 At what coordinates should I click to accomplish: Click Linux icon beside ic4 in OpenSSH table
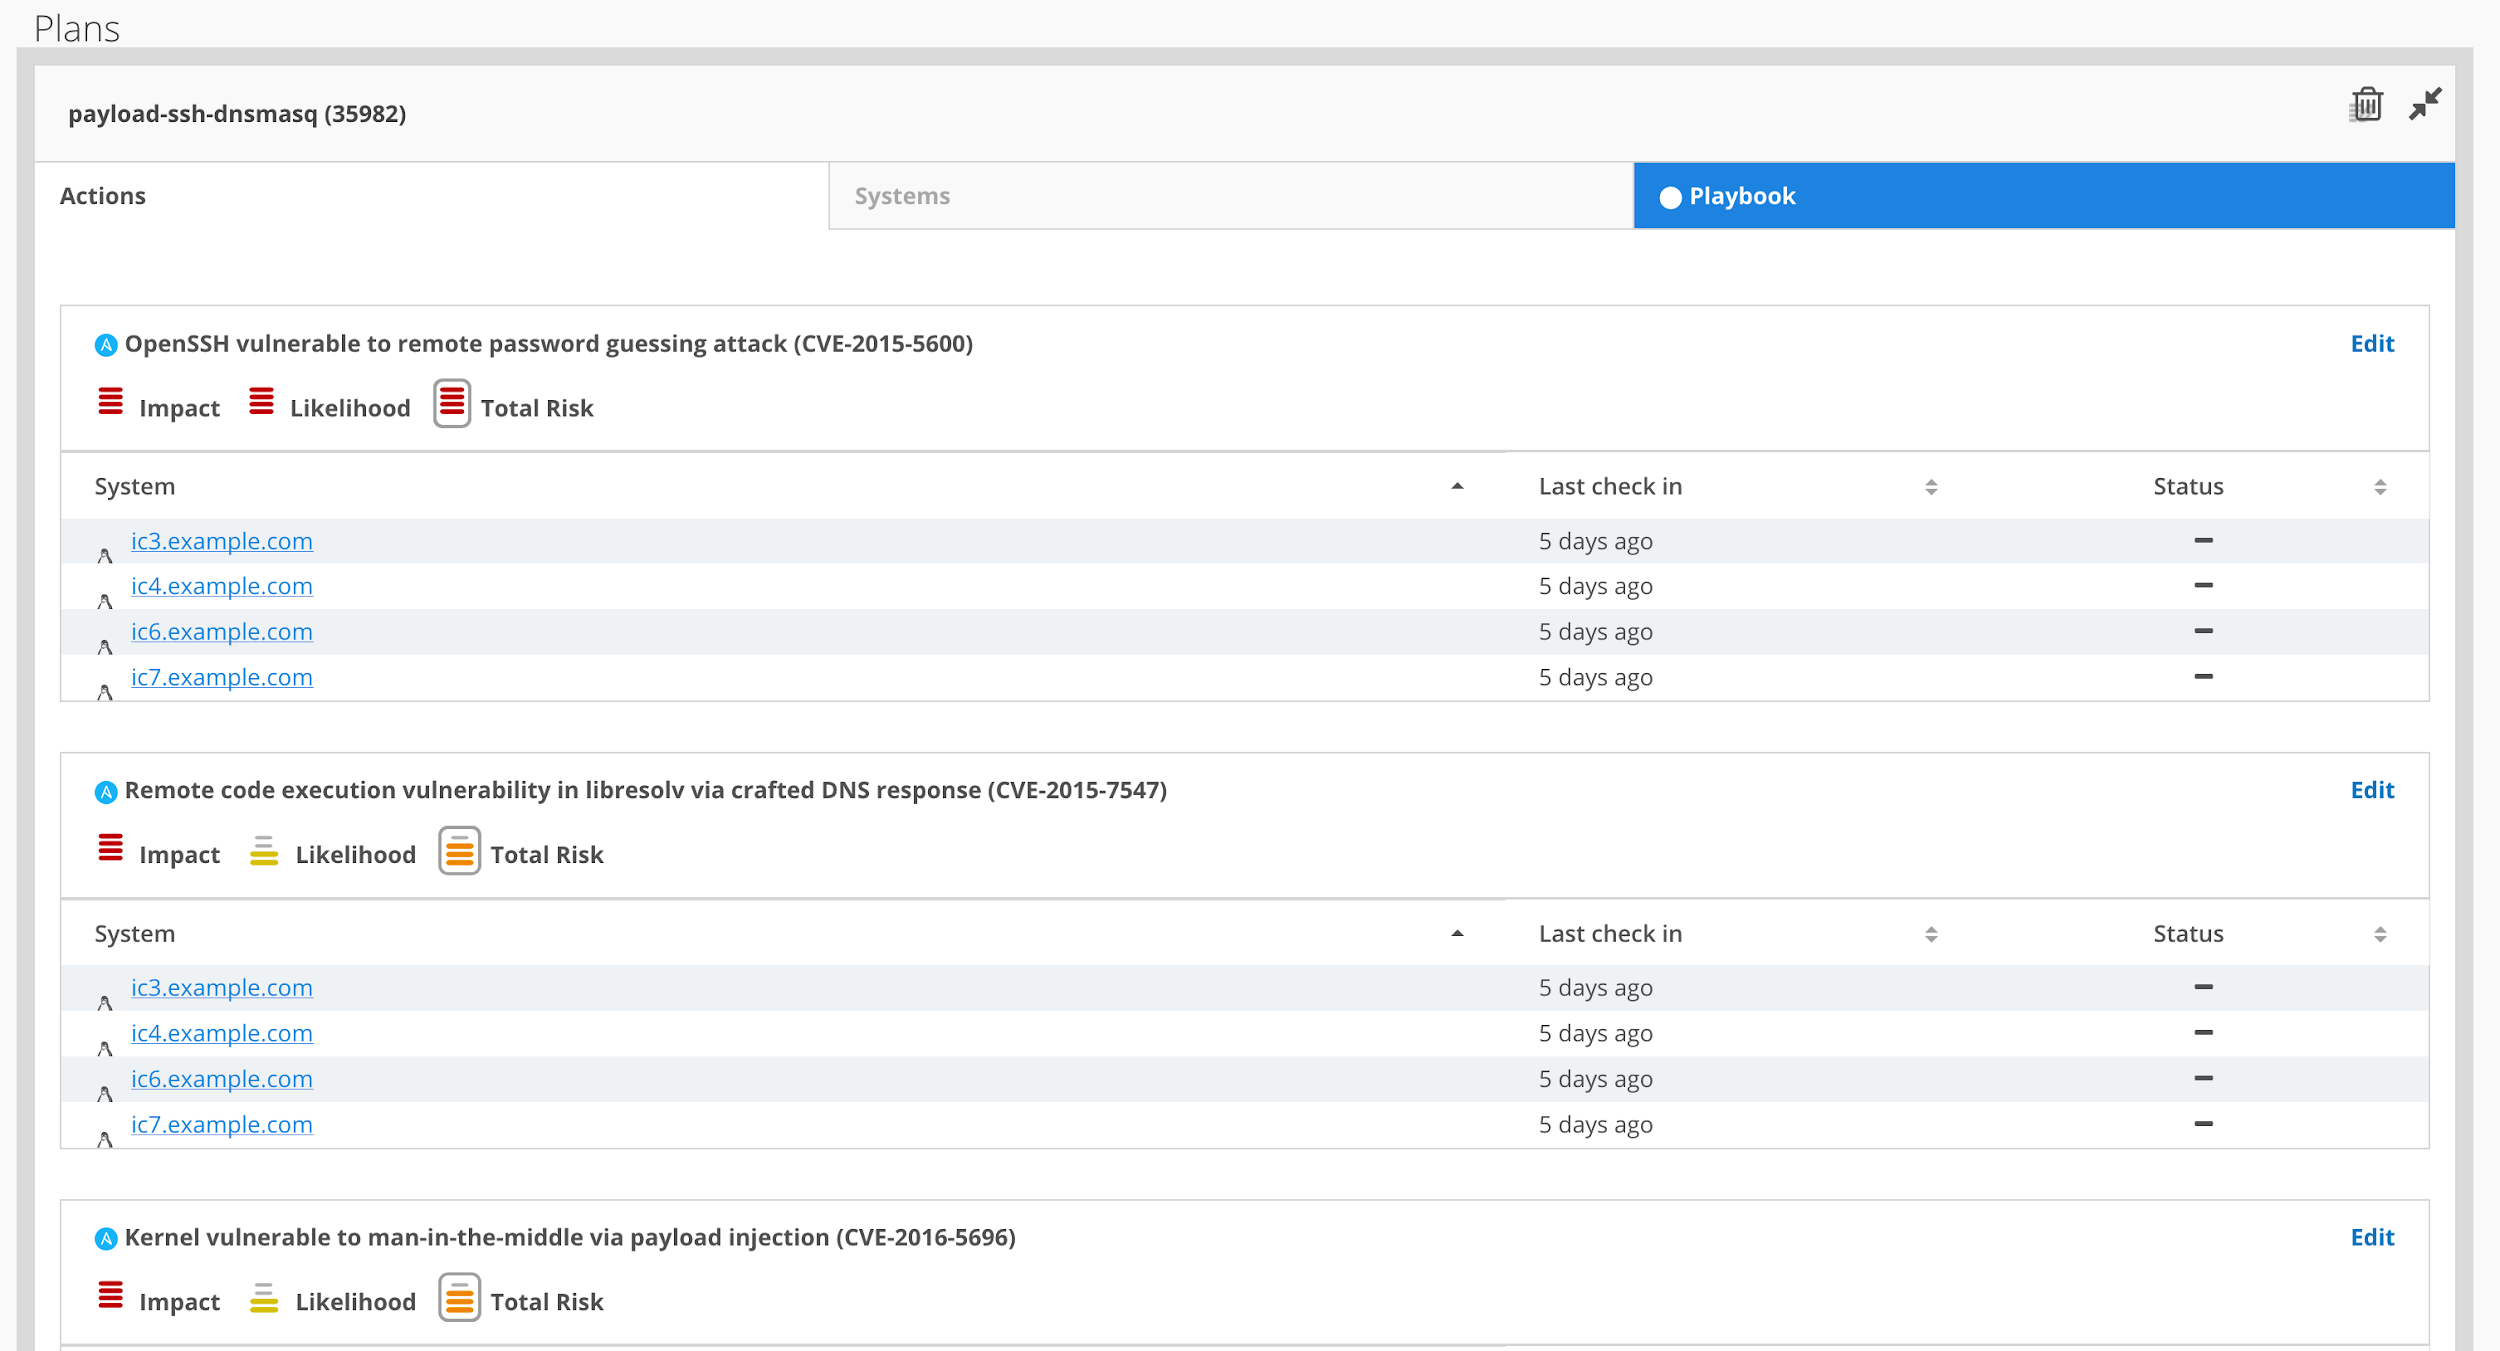coord(105,601)
